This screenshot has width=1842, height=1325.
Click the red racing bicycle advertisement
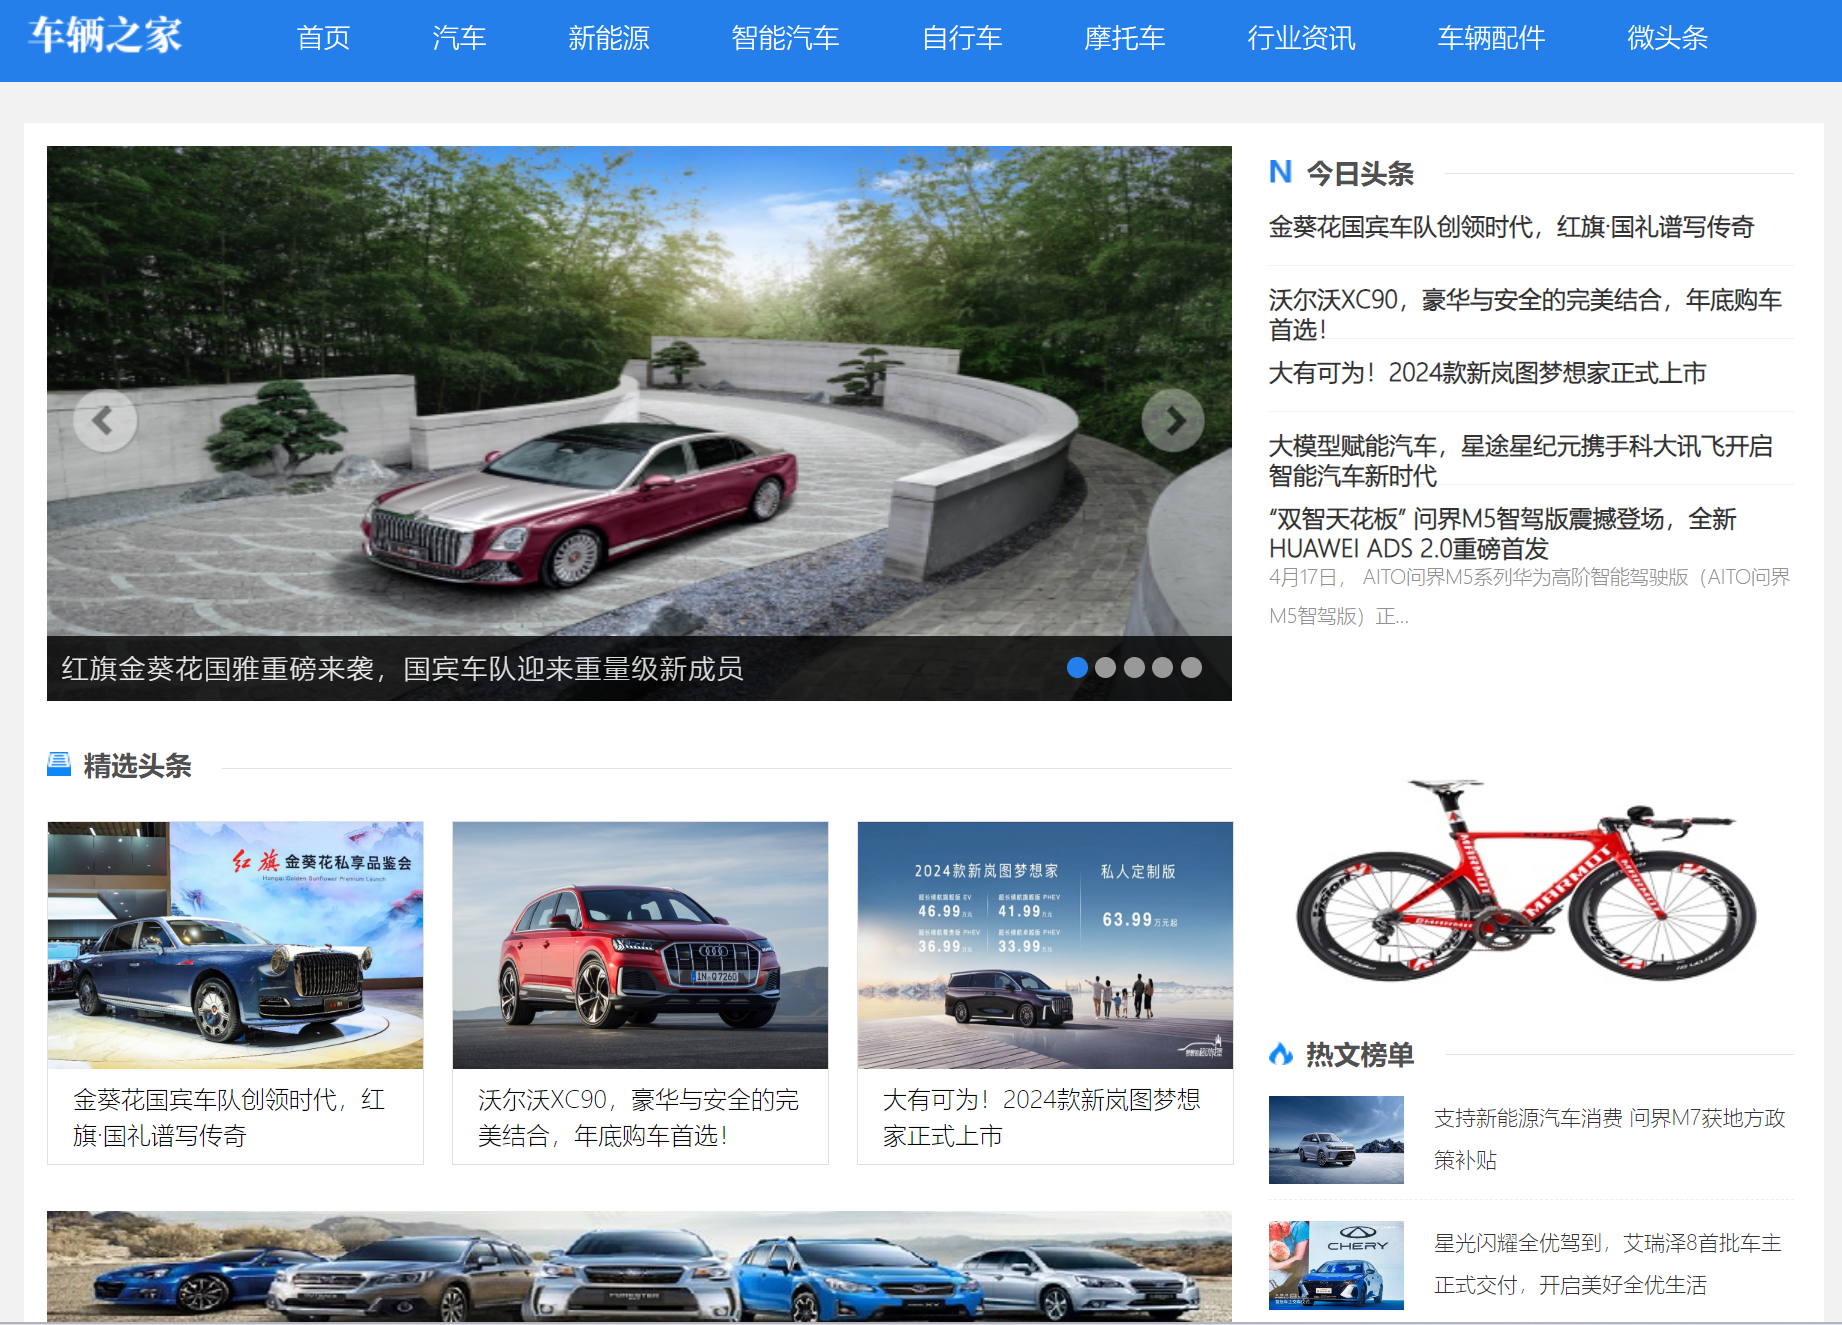pyautogui.click(x=1526, y=880)
